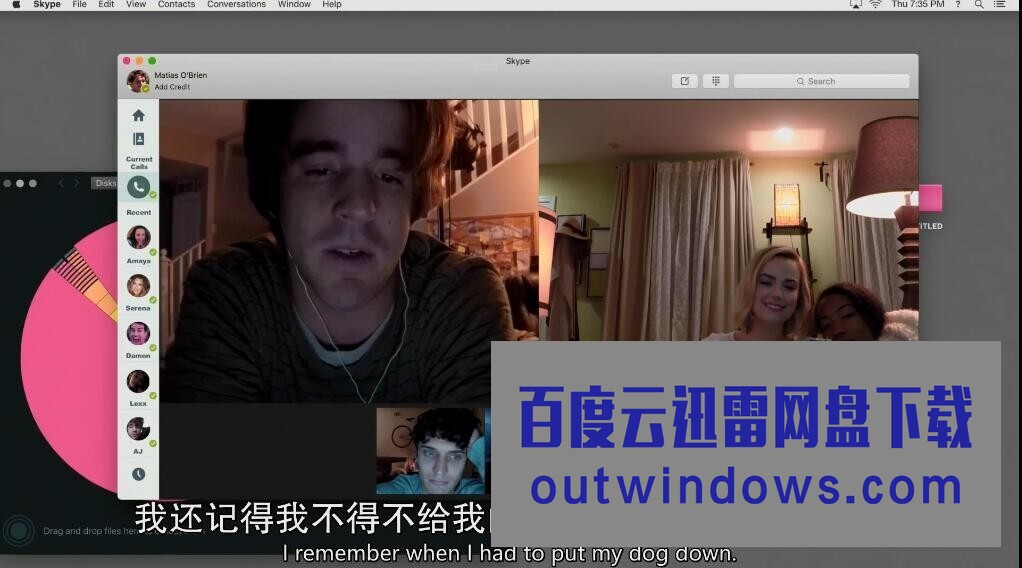Click the Wi-Fi status icon
This screenshot has width=1022, height=568.
coord(875,4)
